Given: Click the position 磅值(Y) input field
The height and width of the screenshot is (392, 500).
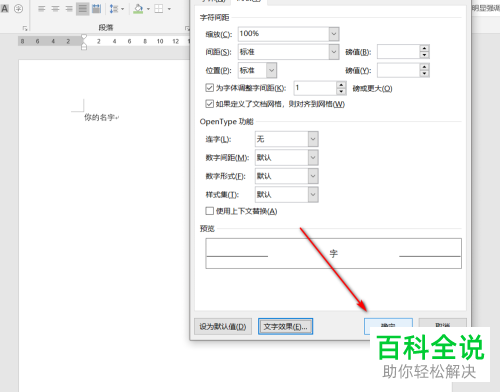Looking at the screenshot, I should [398, 70].
